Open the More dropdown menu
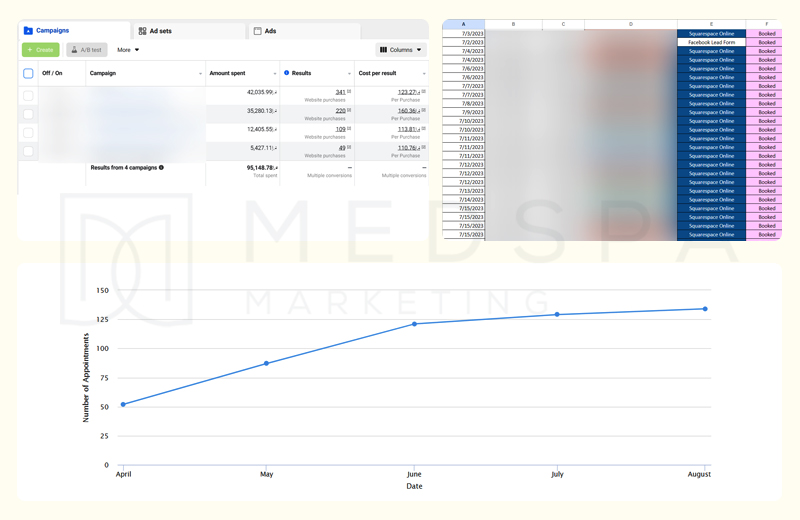Screen dimensions: 800x520 point(128,50)
